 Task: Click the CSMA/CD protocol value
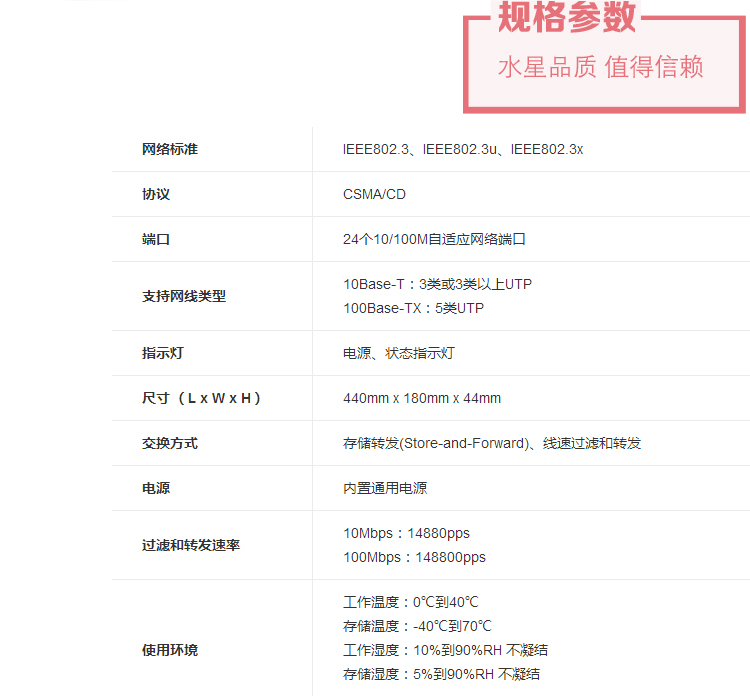374,194
